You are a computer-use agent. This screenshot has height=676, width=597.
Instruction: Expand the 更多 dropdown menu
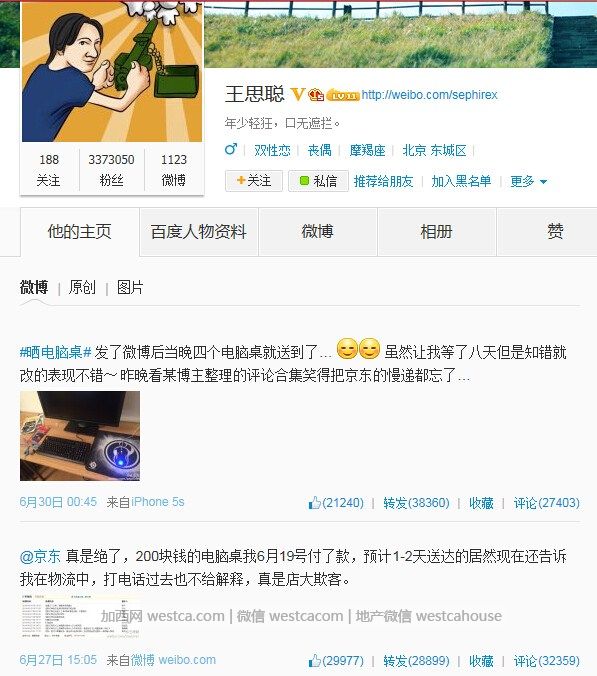click(528, 181)
